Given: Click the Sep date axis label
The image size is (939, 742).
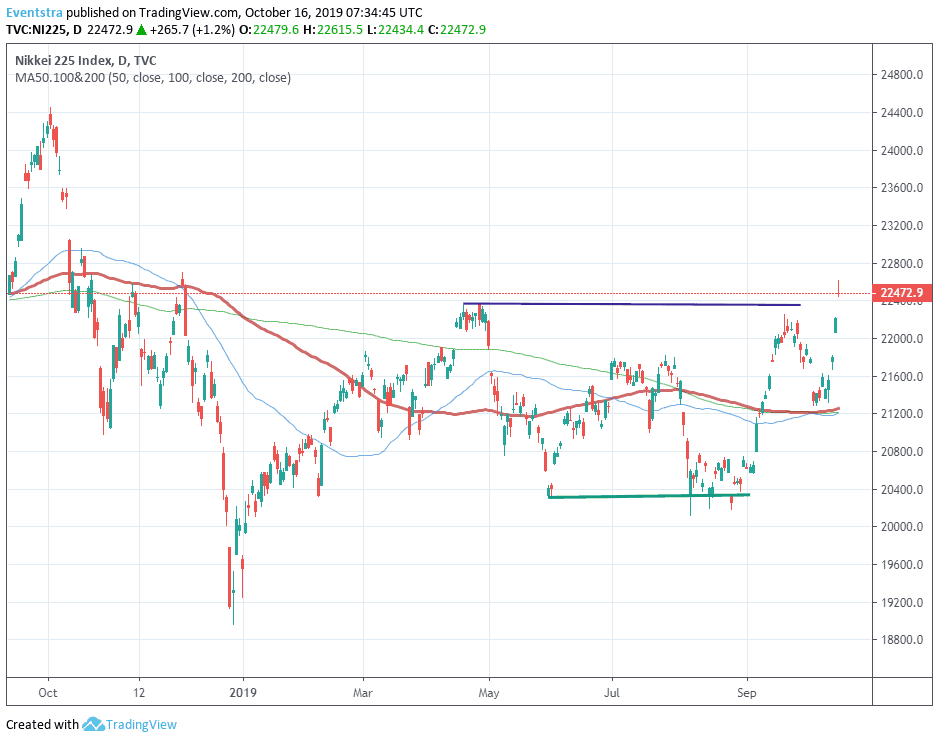Looking at the screenshot, I should tap(747, 693).
